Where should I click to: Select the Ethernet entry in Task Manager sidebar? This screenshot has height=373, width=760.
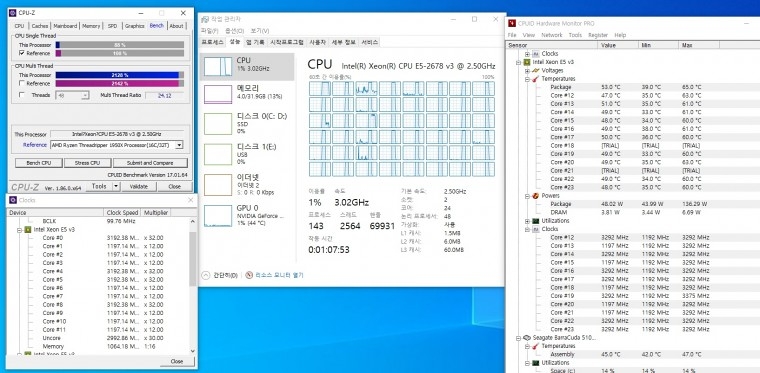(246, 185)
